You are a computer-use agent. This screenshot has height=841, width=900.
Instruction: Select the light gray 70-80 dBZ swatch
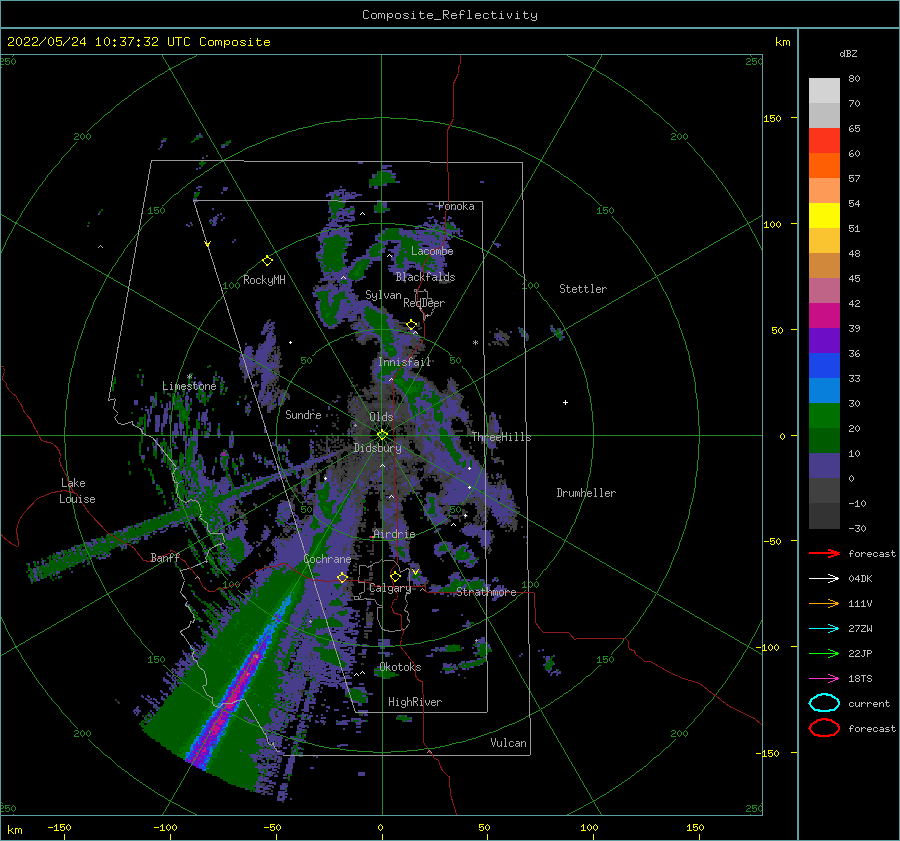click(x=824, y=91)
